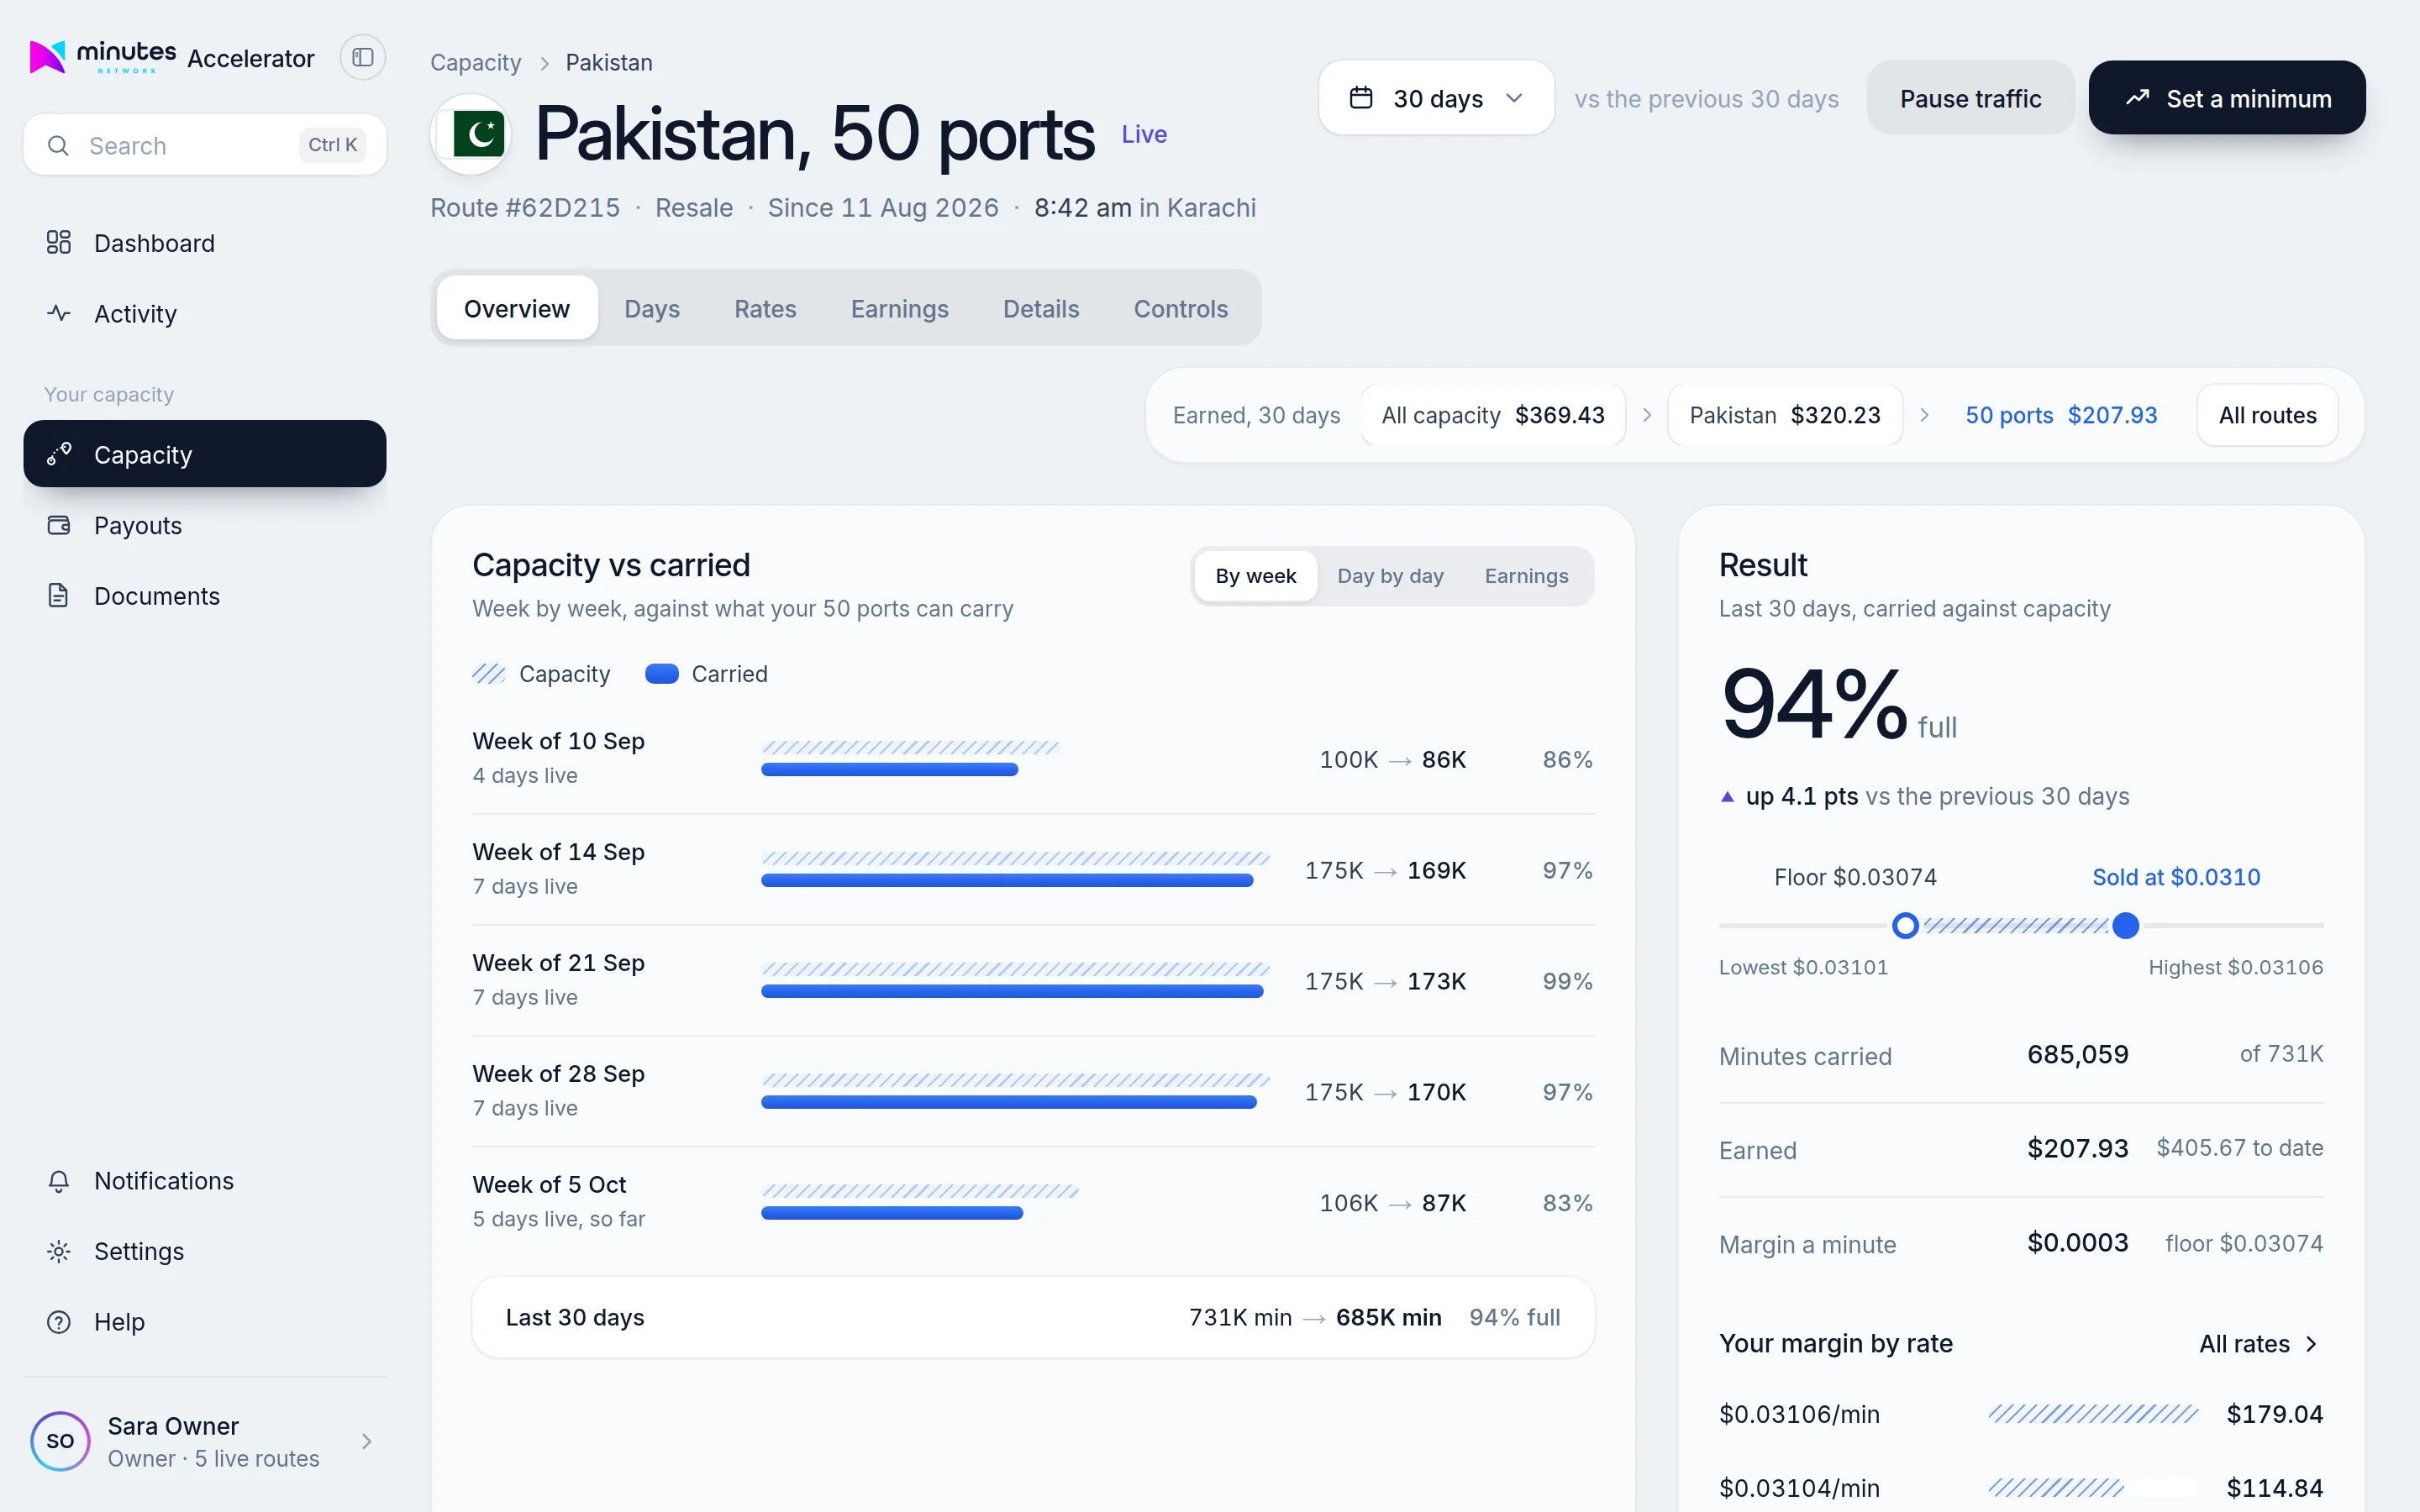Click breadcrumb chevron after Pakistan $320.23
The height and width of the screenshot is (1512, 2420).
[x=1924, y=415]
